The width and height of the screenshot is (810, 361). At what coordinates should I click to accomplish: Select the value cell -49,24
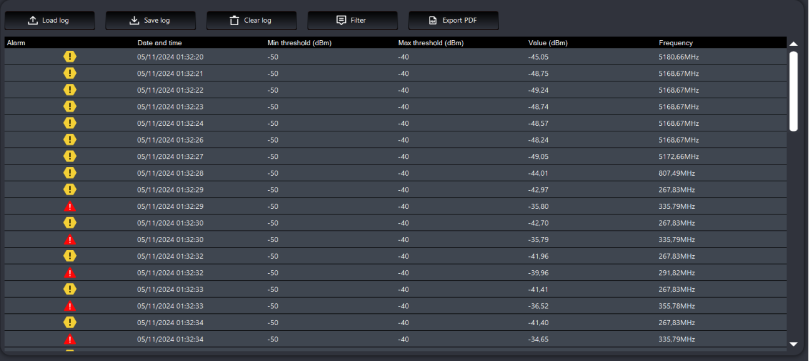[x=538, y=90]
